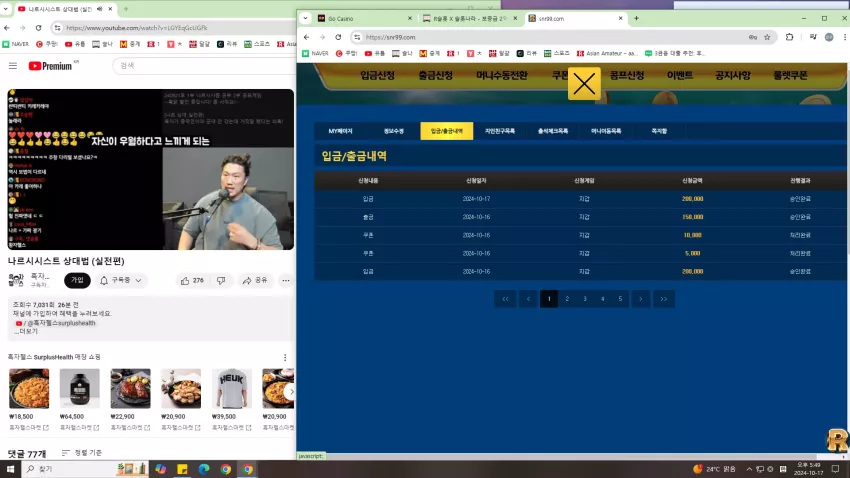
Task: Close the popup with yellow X button
Action: click(x=584, y=84)
